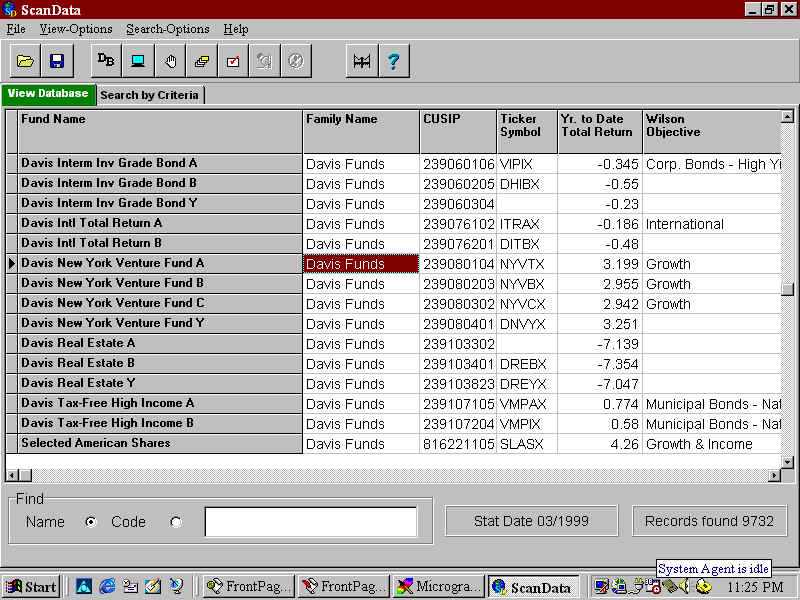Open the Search-Options menu
This screenshot has height=600, width=800.
(167, 29)
